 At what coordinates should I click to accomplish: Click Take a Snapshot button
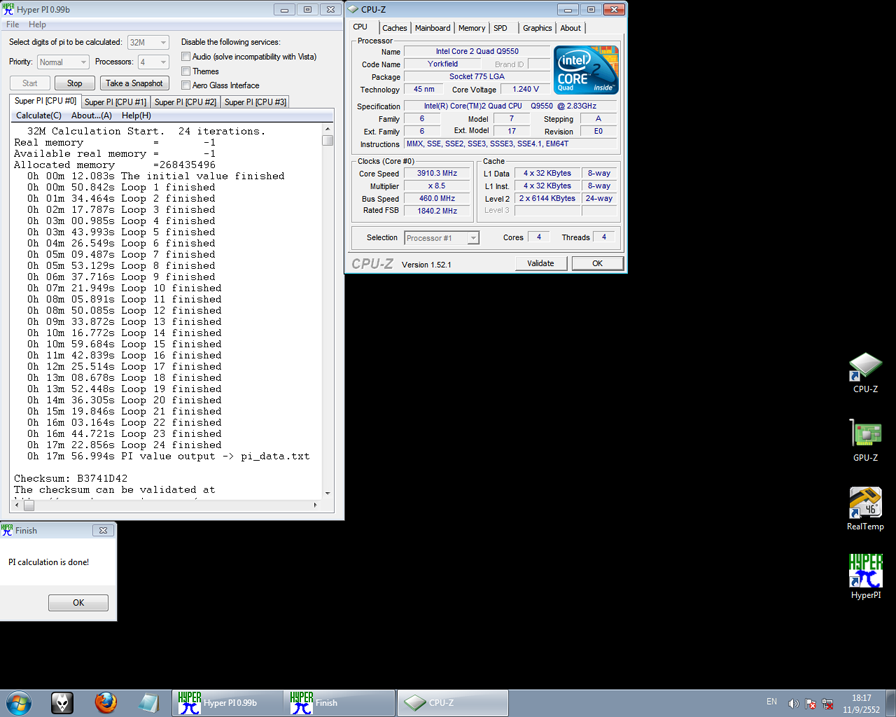coord(134,83)
